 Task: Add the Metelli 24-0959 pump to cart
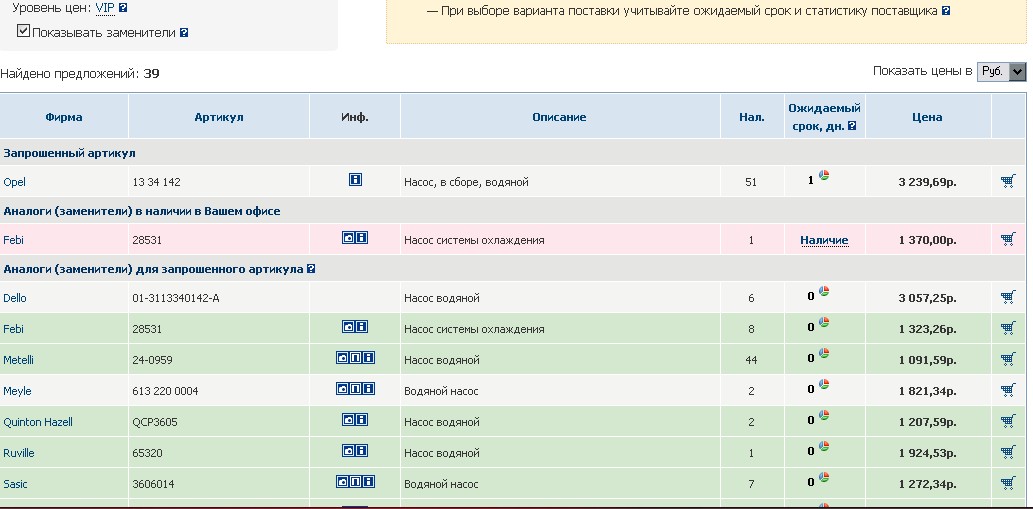(x=1007, y=359)
